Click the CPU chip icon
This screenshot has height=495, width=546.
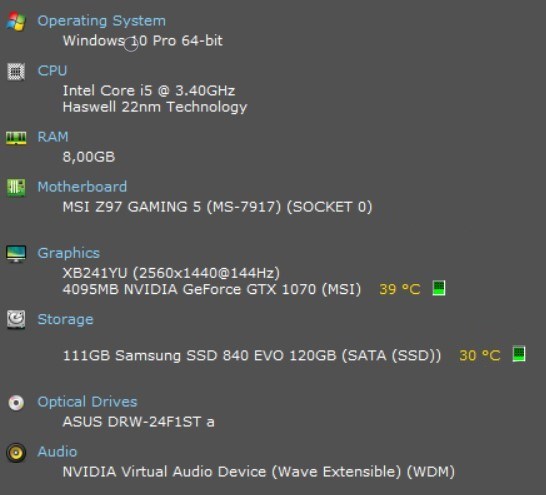click(16, 72)
